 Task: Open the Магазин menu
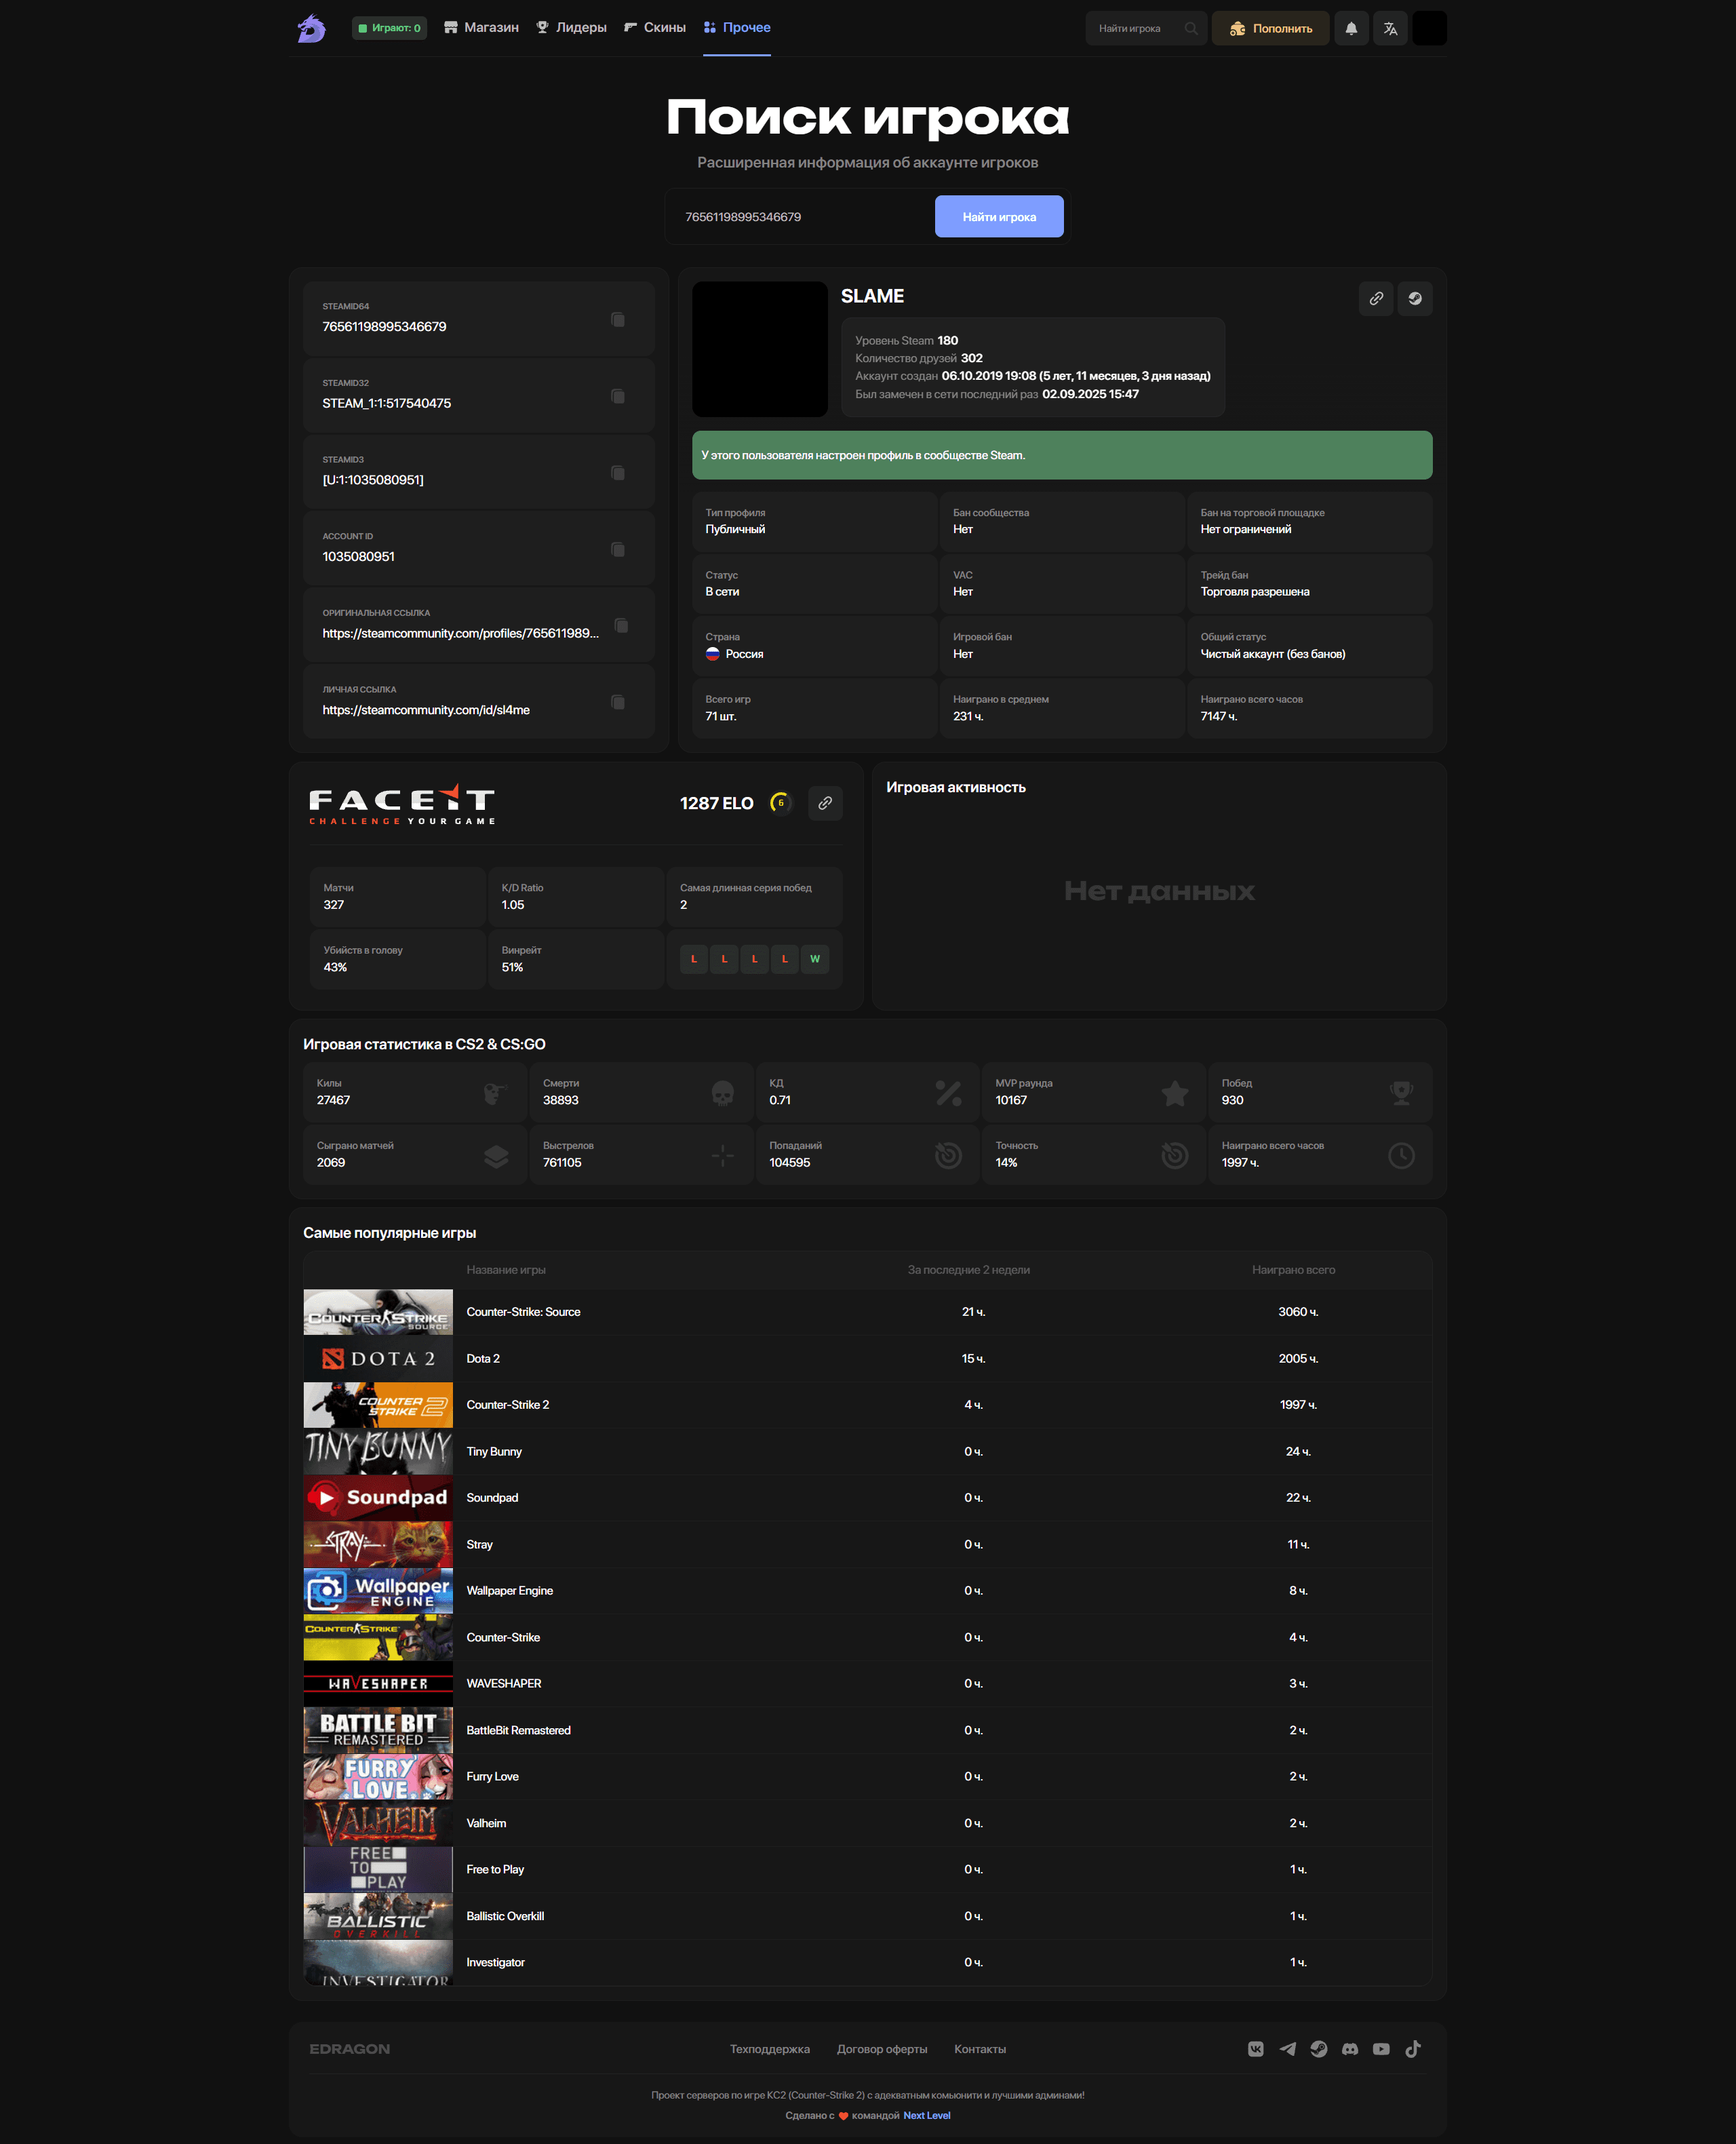pyautogui.click(x=481, y=28)
